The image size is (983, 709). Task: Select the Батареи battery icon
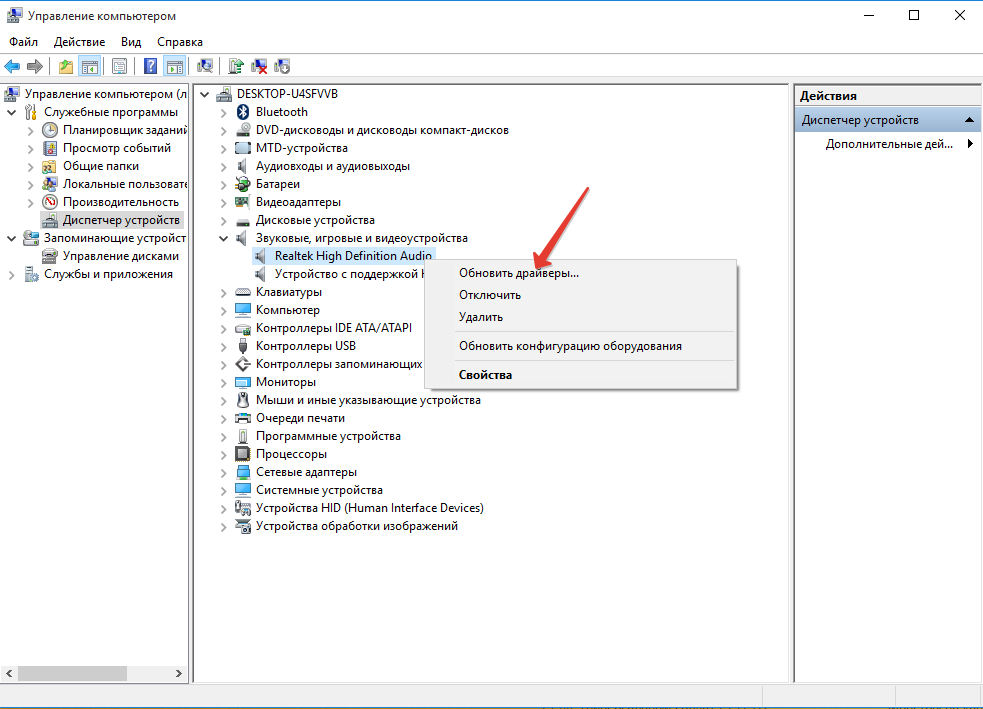243,184
